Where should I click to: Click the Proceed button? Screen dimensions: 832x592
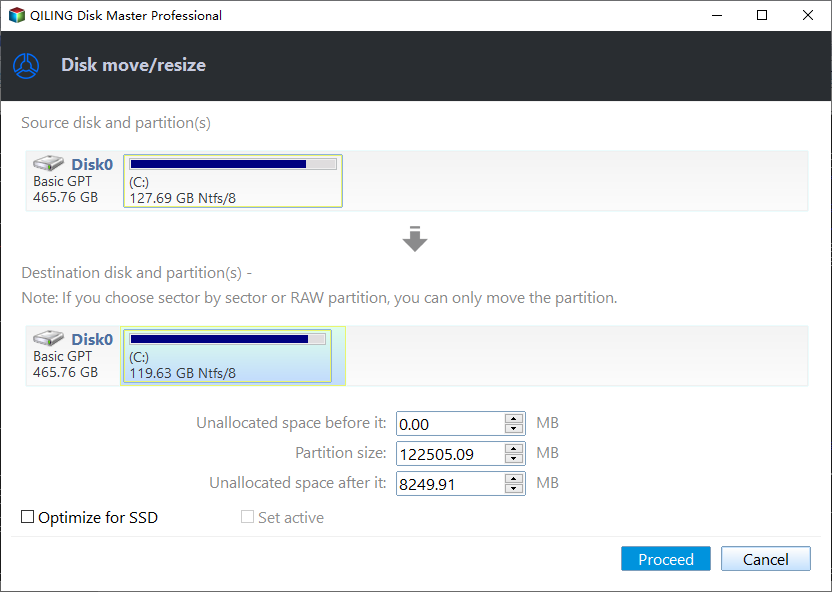[665, 559]
